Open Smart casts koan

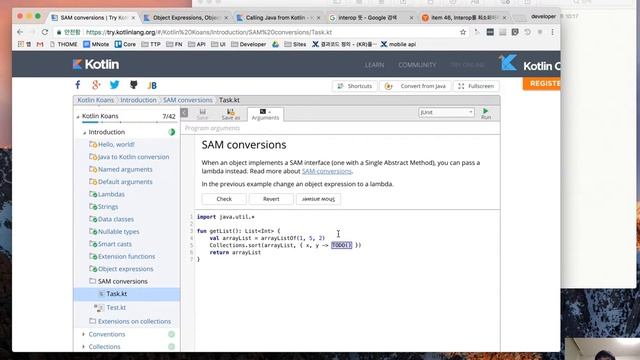115,244
